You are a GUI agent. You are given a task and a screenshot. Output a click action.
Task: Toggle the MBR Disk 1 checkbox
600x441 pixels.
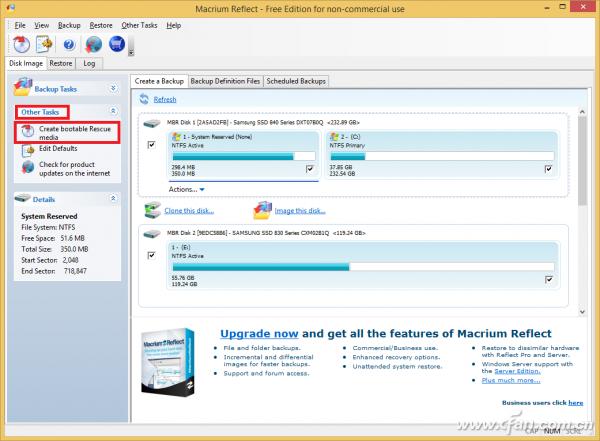click(152, 145)
